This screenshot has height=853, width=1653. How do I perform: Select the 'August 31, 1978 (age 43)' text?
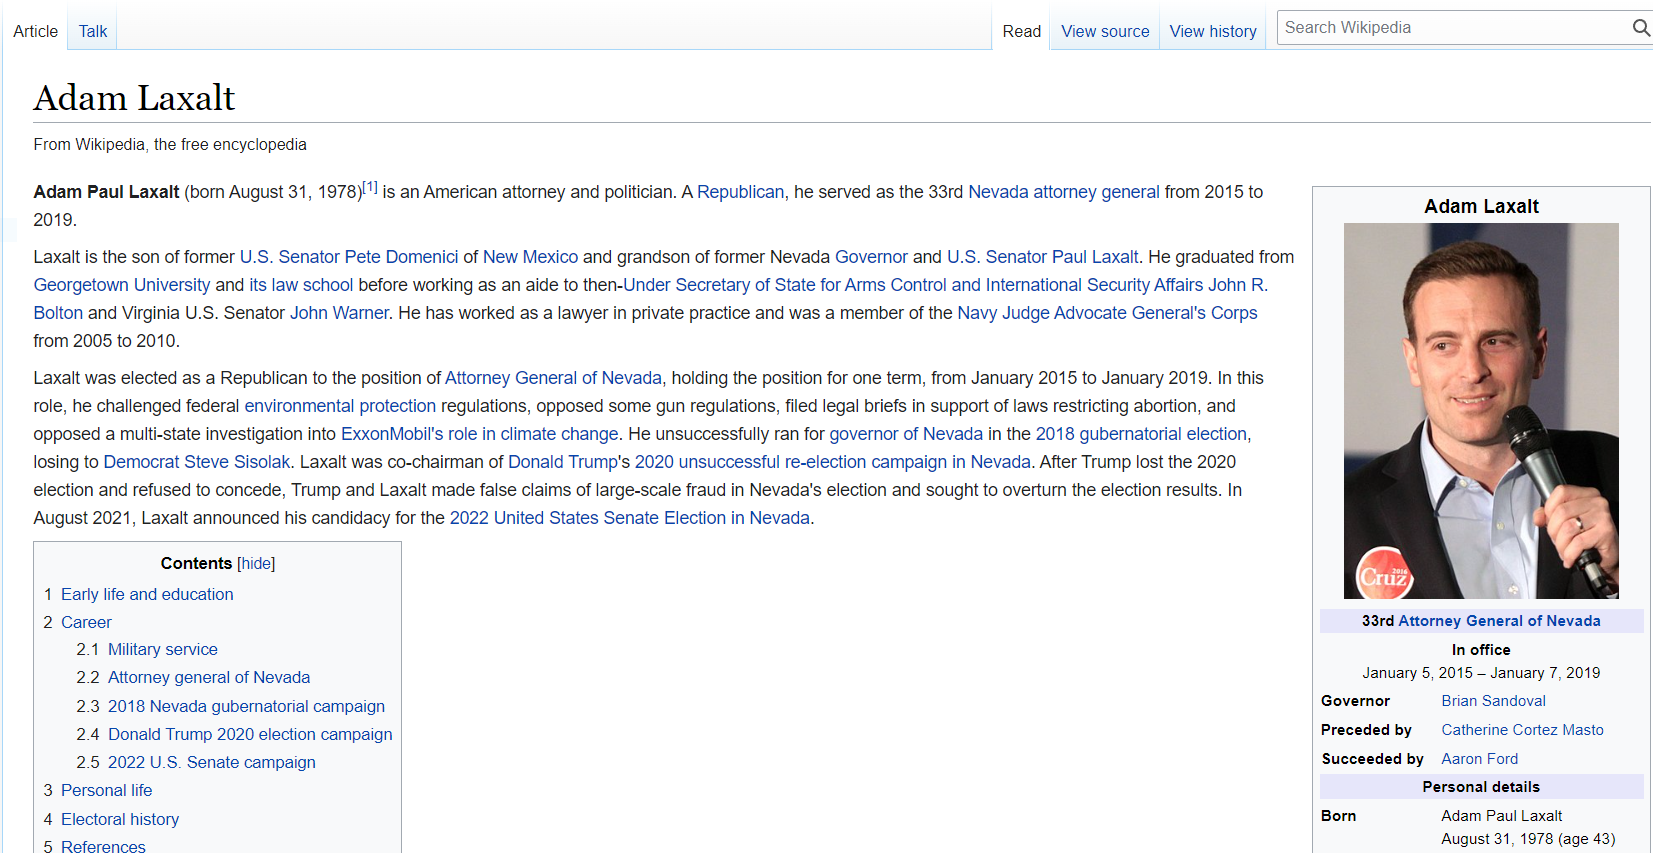(1528, 839)
